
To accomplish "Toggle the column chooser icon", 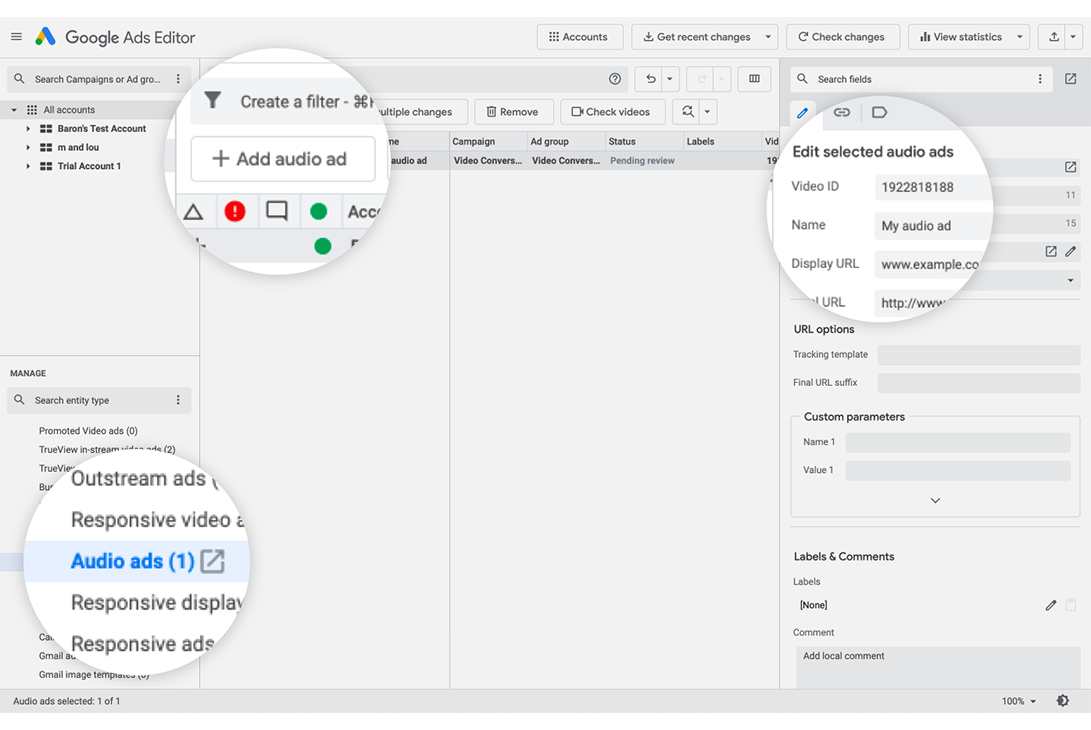I will (x=754, y=79).
